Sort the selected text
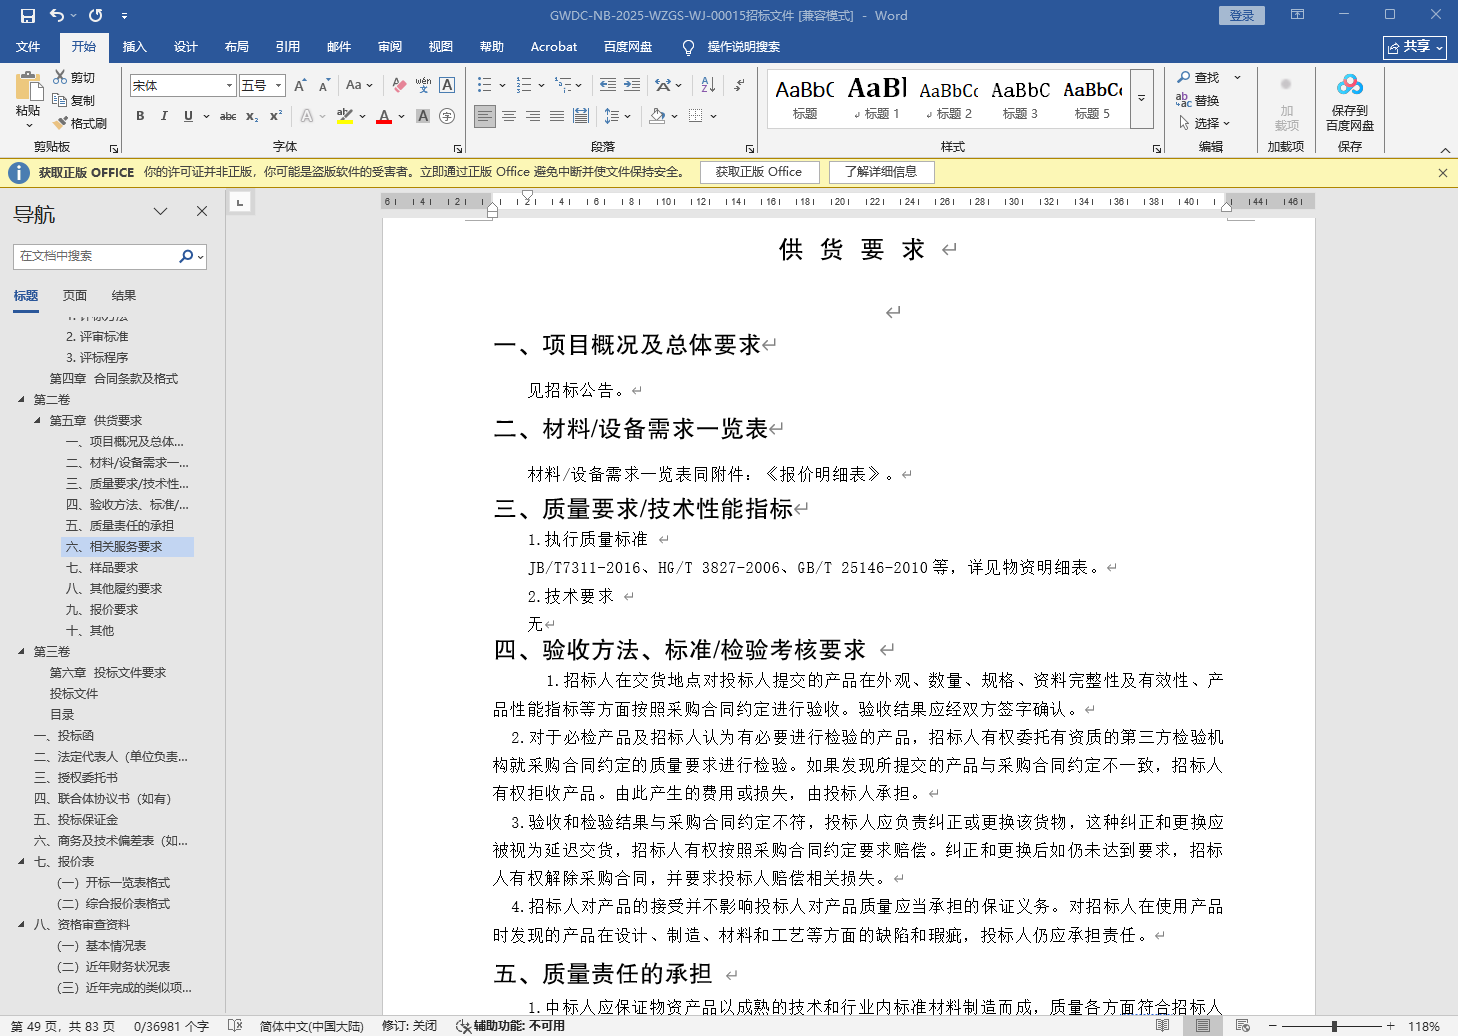The height and width of the screenshot is (1036, 1458). (708, 86)
